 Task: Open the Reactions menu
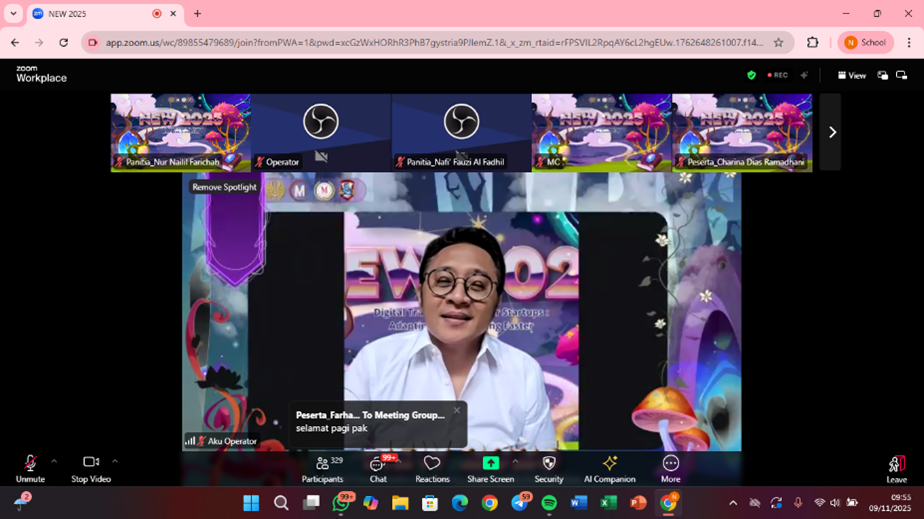(x=432, y=467)
